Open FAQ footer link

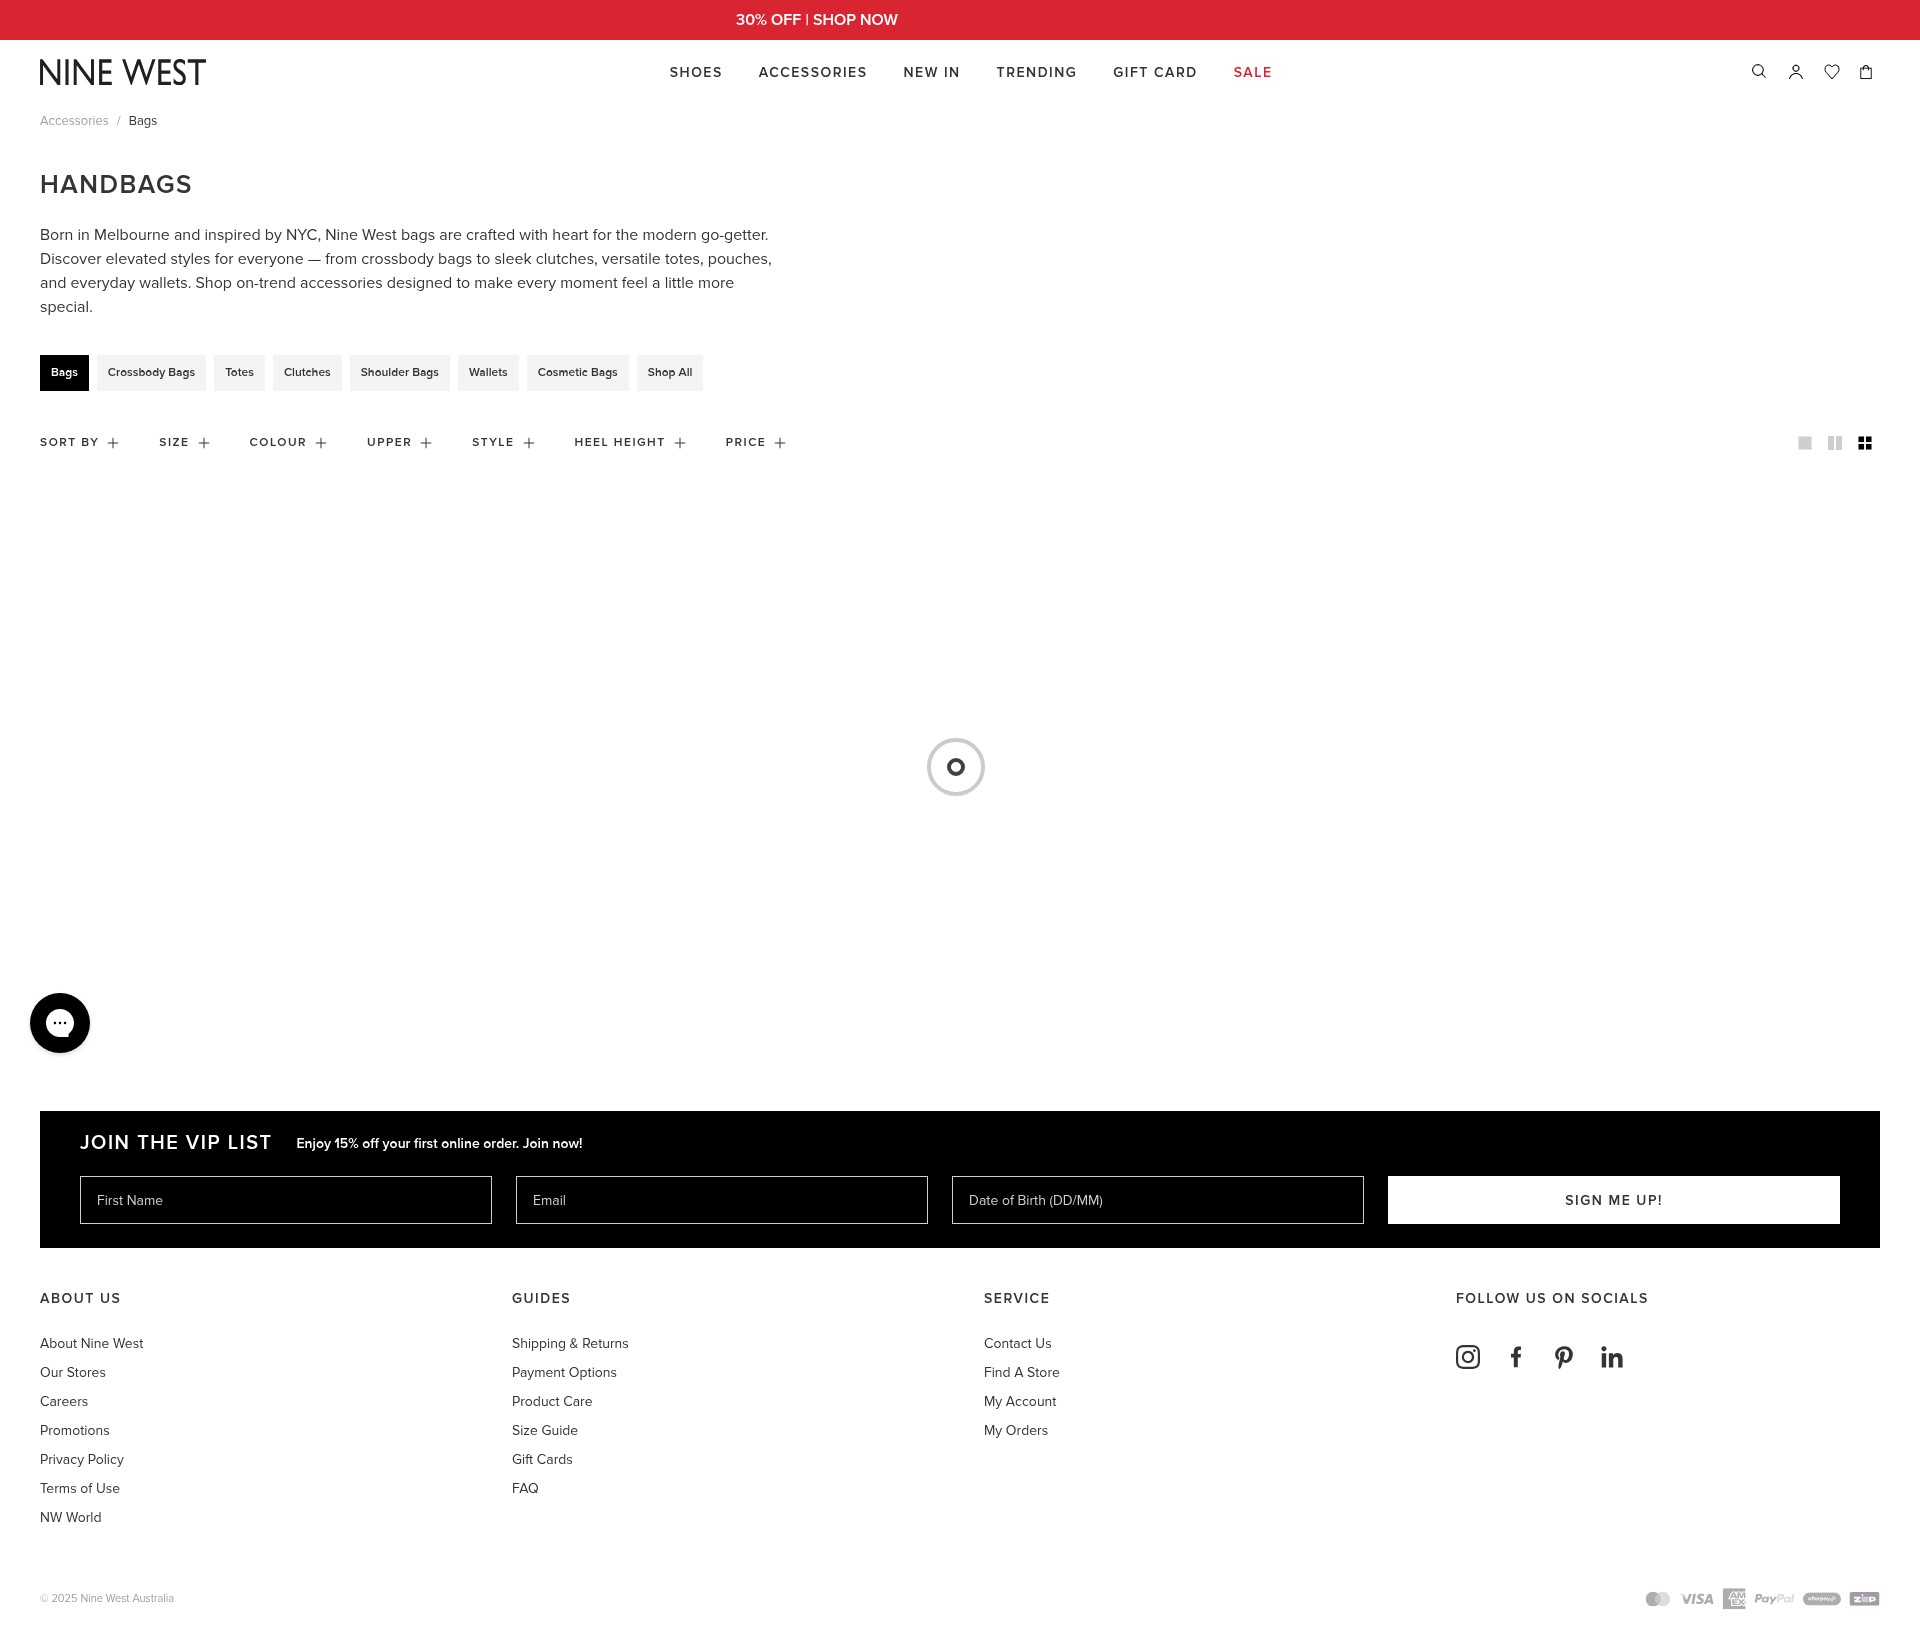[525, 1489]
